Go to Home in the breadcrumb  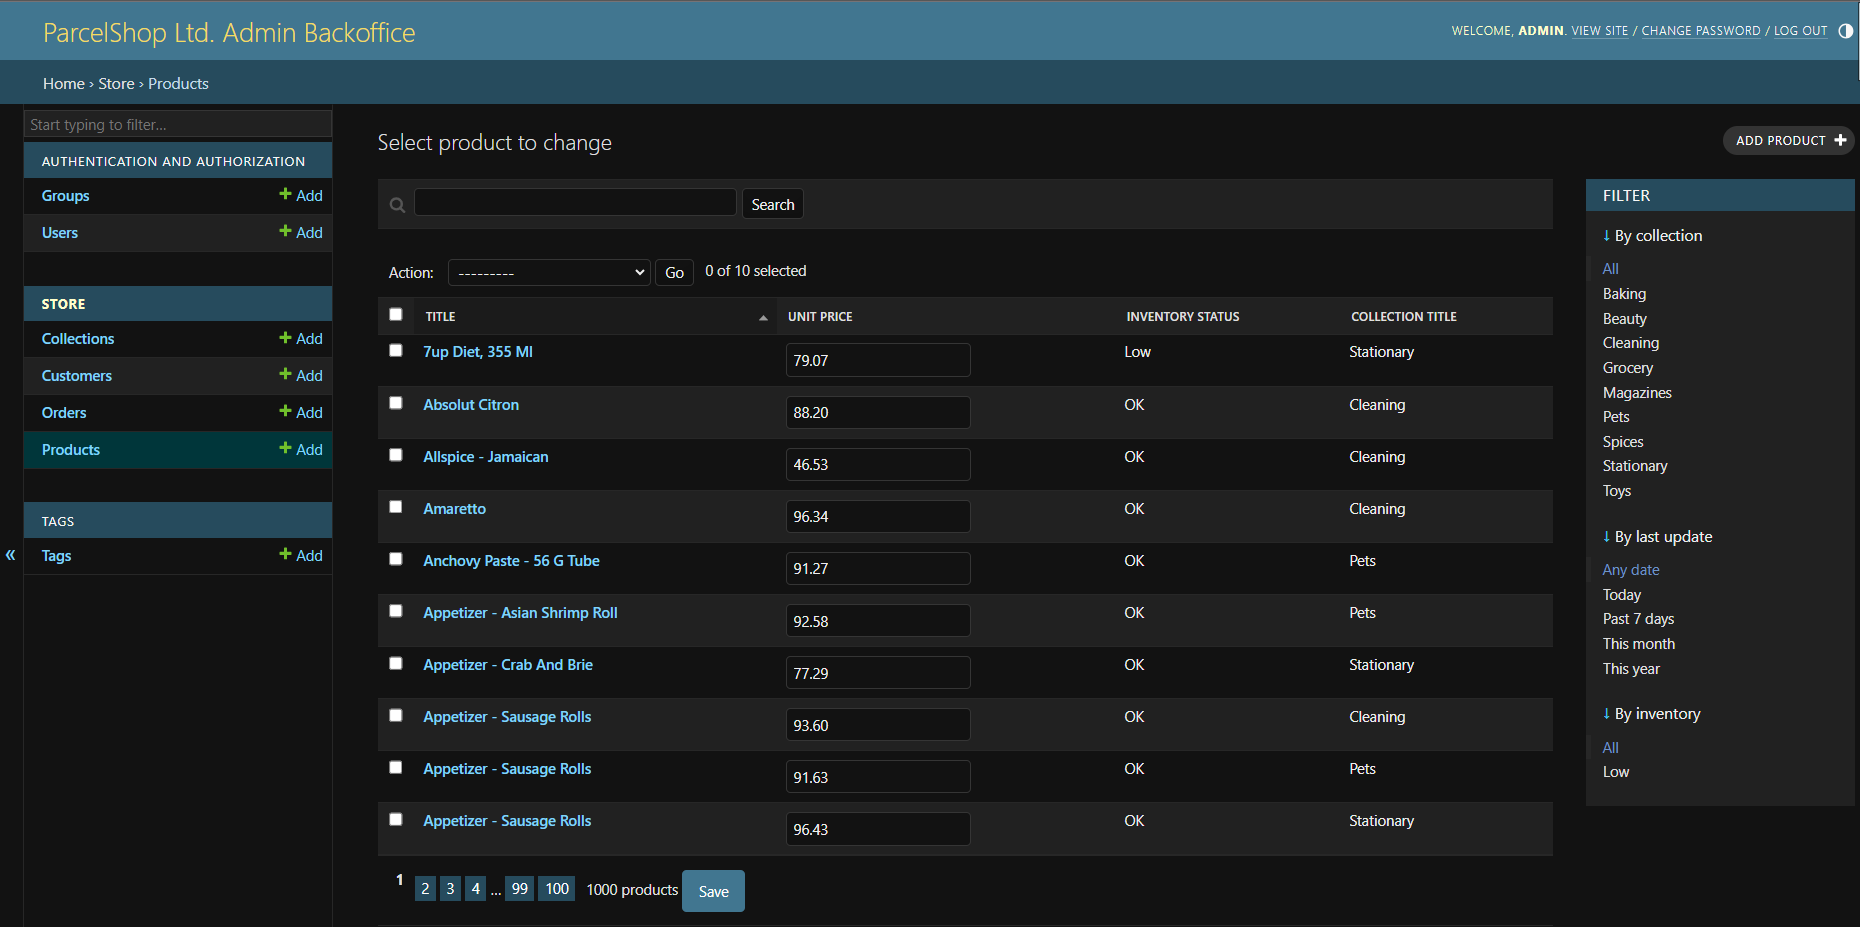[64, 84]
